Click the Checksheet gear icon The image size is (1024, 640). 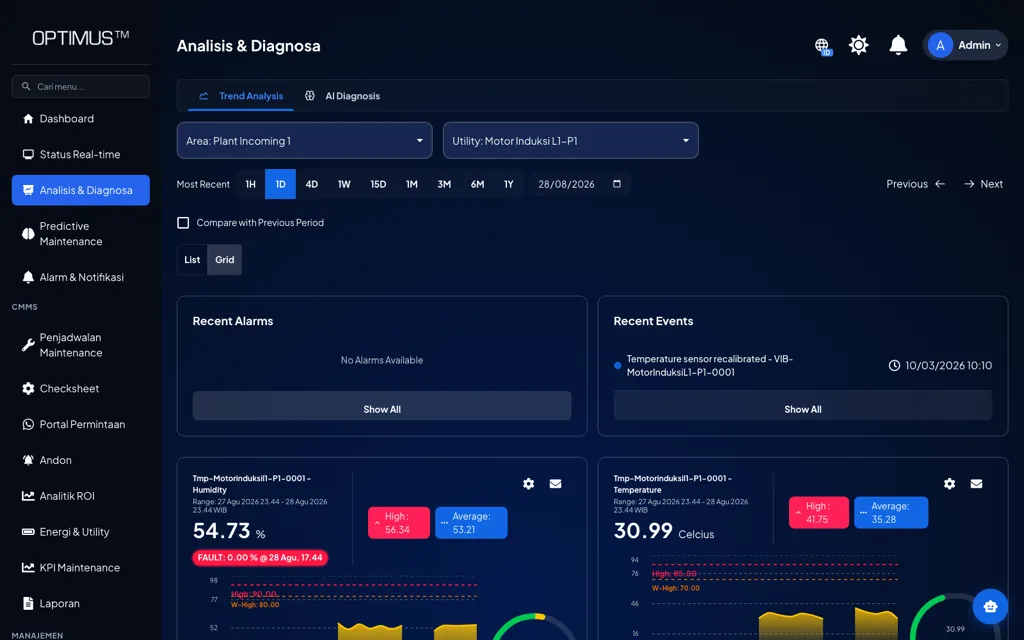(28, 389)
